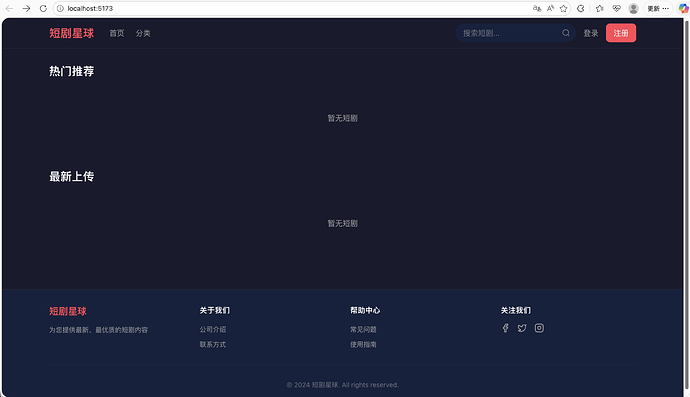The width and height of the screenshot is (690, 397).
Task: Open site info icon in address bar
Action: (60, 8)
